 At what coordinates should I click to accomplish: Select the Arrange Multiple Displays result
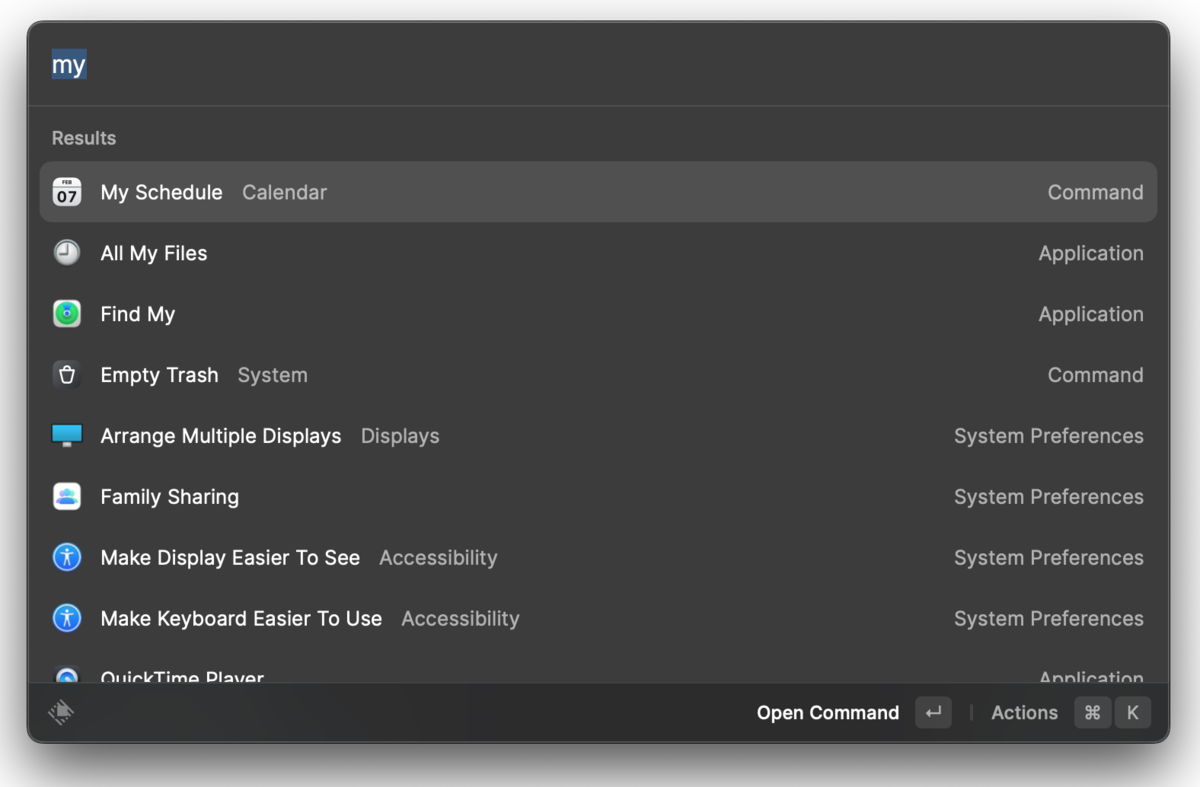(x=598, y=436)
